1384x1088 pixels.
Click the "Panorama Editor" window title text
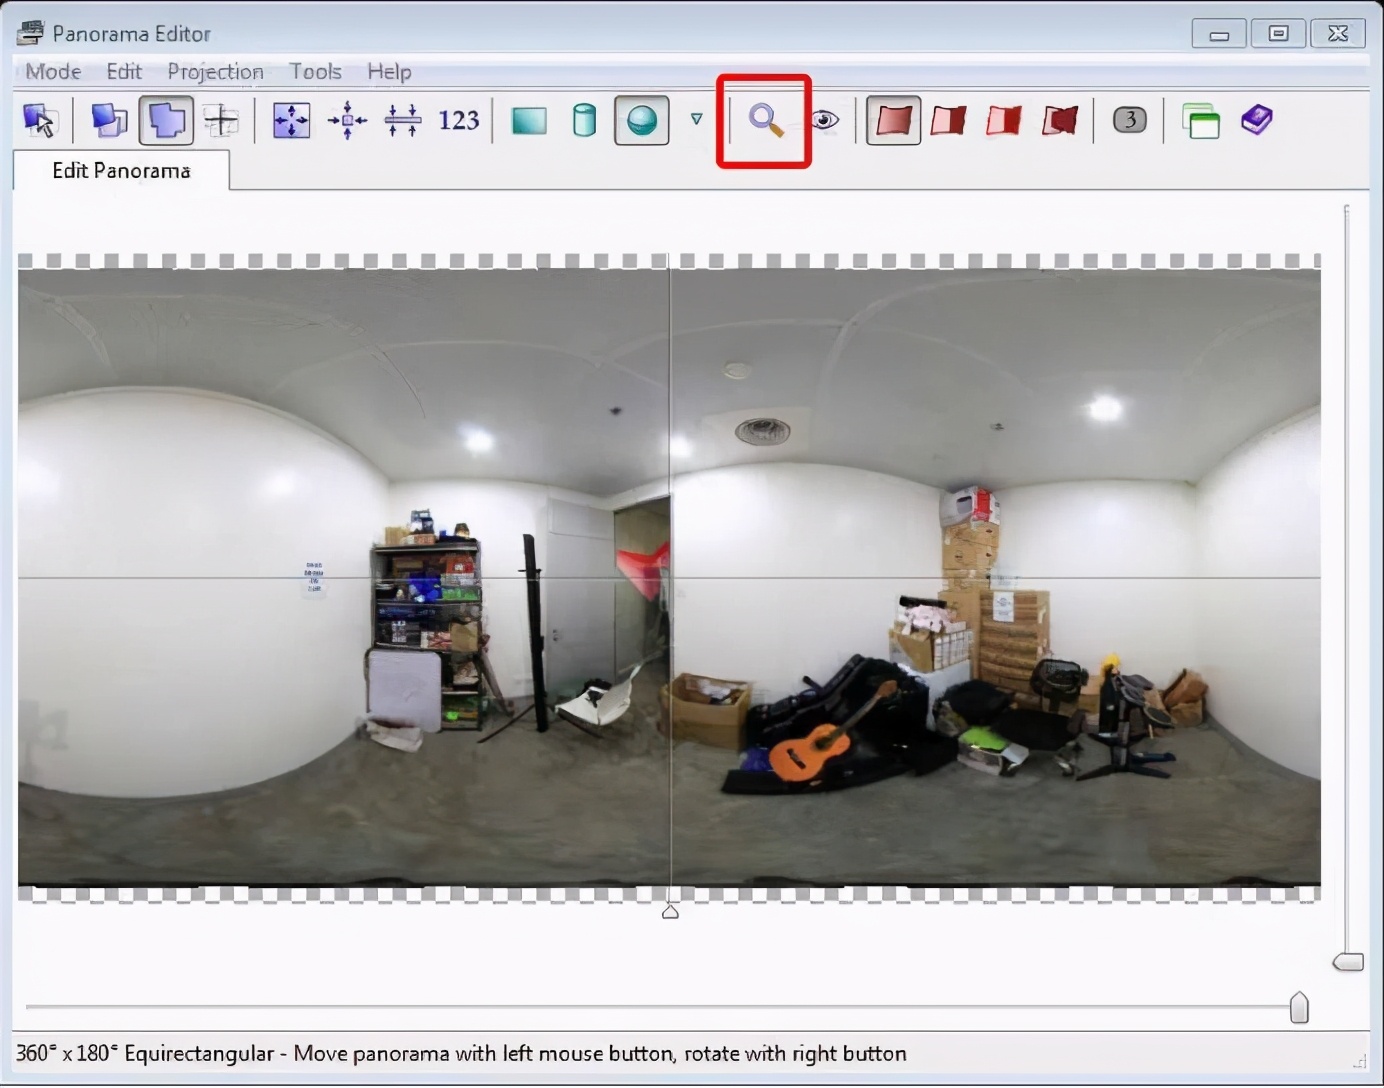131,34
